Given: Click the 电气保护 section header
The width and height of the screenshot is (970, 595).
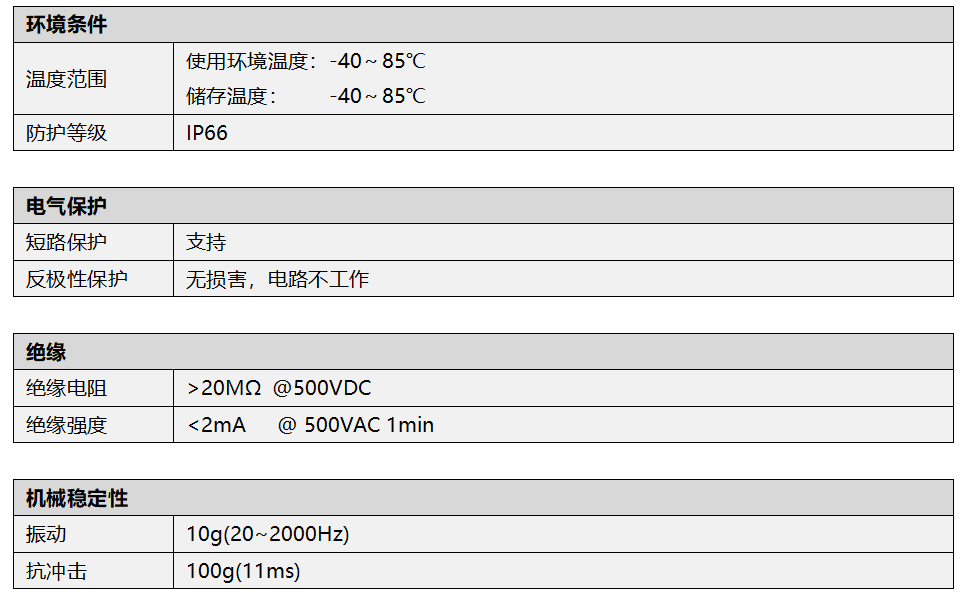Looking at the screenshot, I should click(x=66, y=206).
